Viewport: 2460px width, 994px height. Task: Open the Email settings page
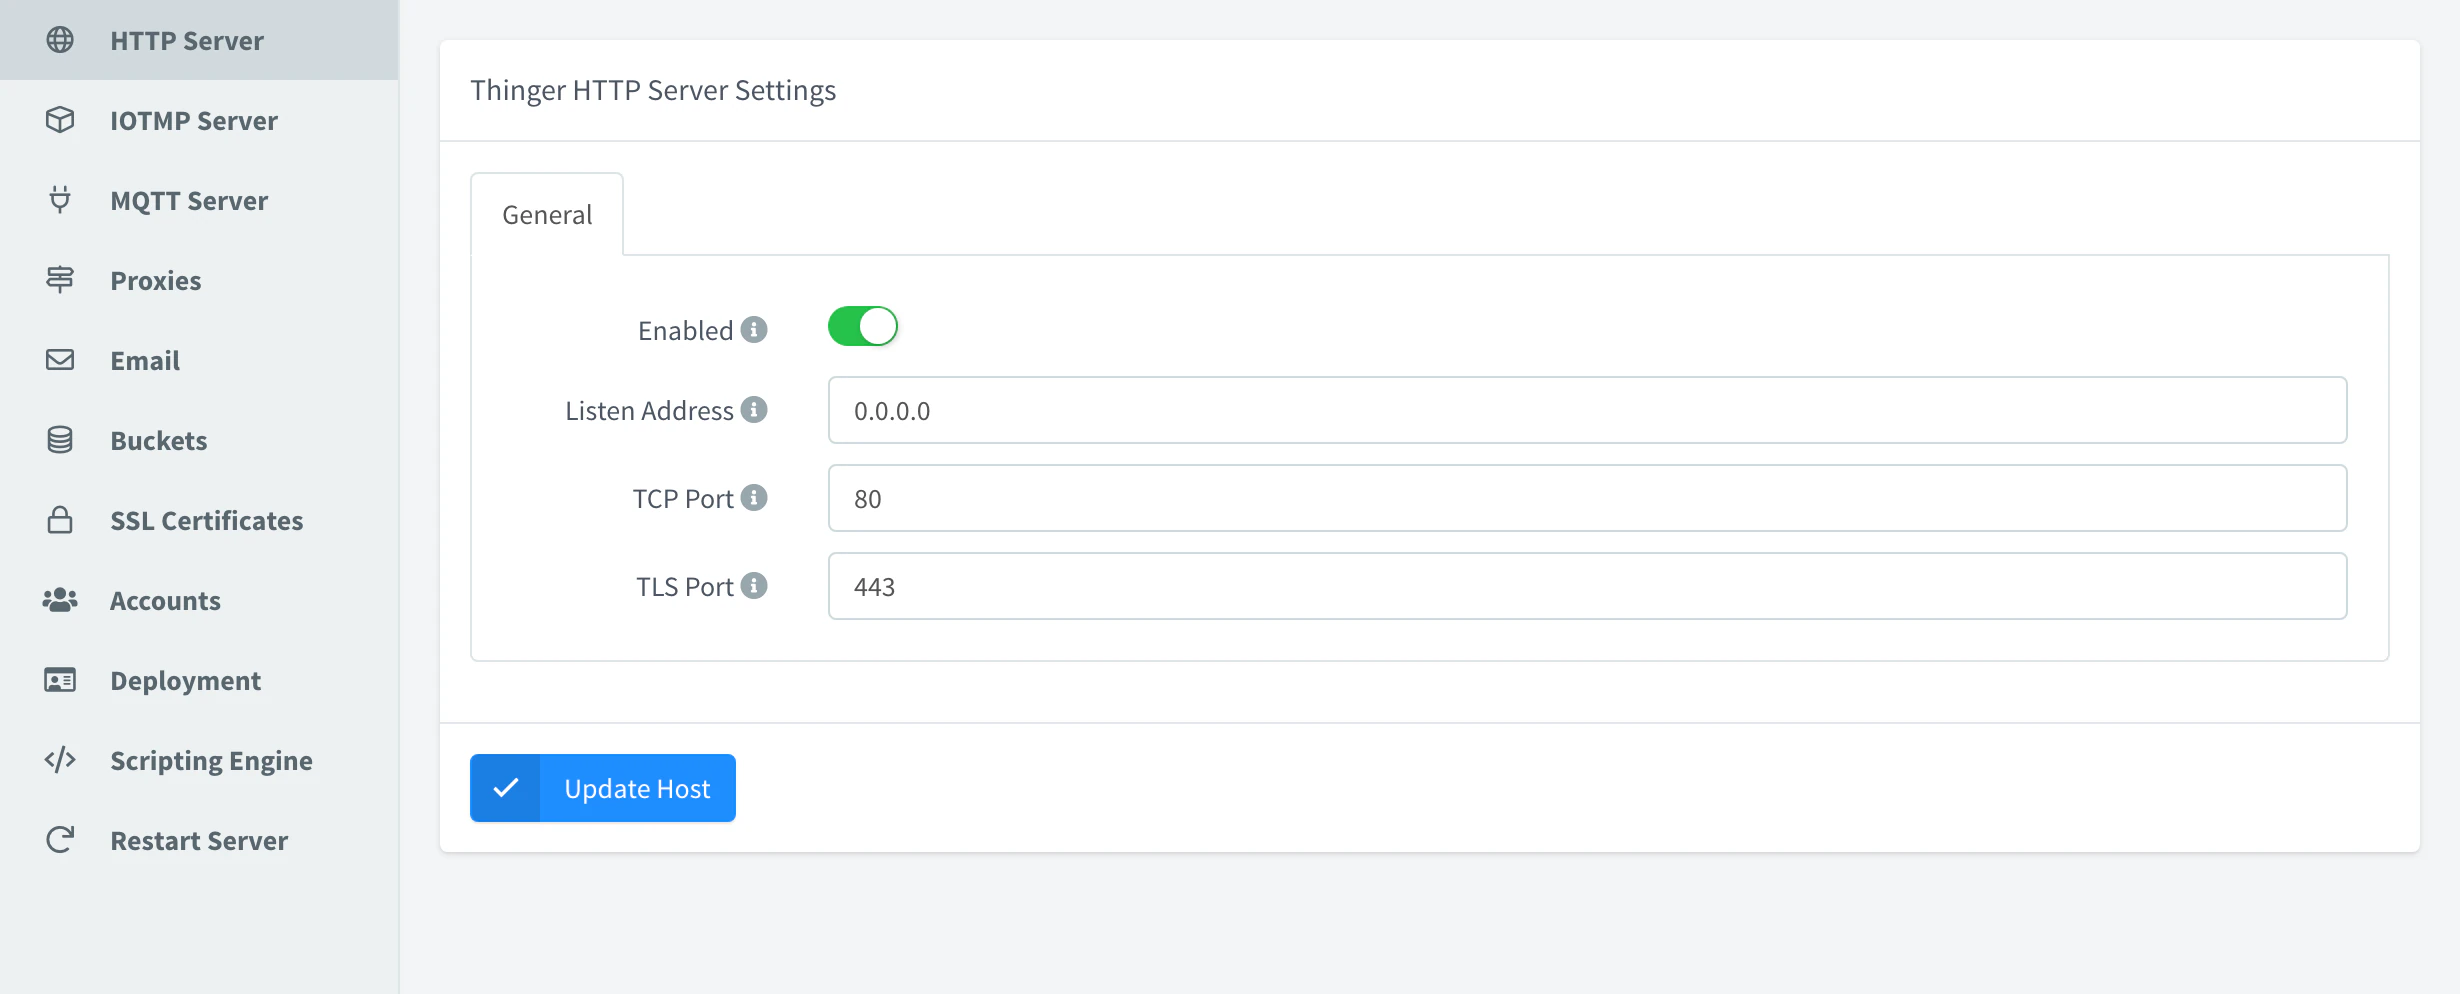pyautogui.click(x=199, y=360)
